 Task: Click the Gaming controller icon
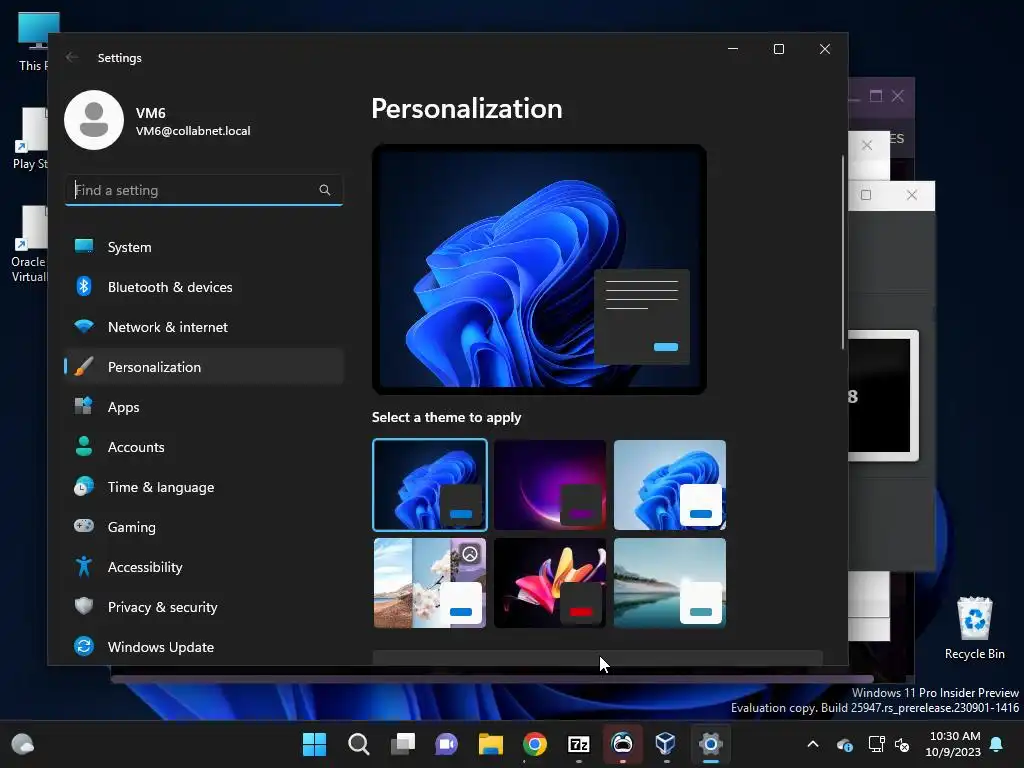pyautogui.click(x=84, y=526)
